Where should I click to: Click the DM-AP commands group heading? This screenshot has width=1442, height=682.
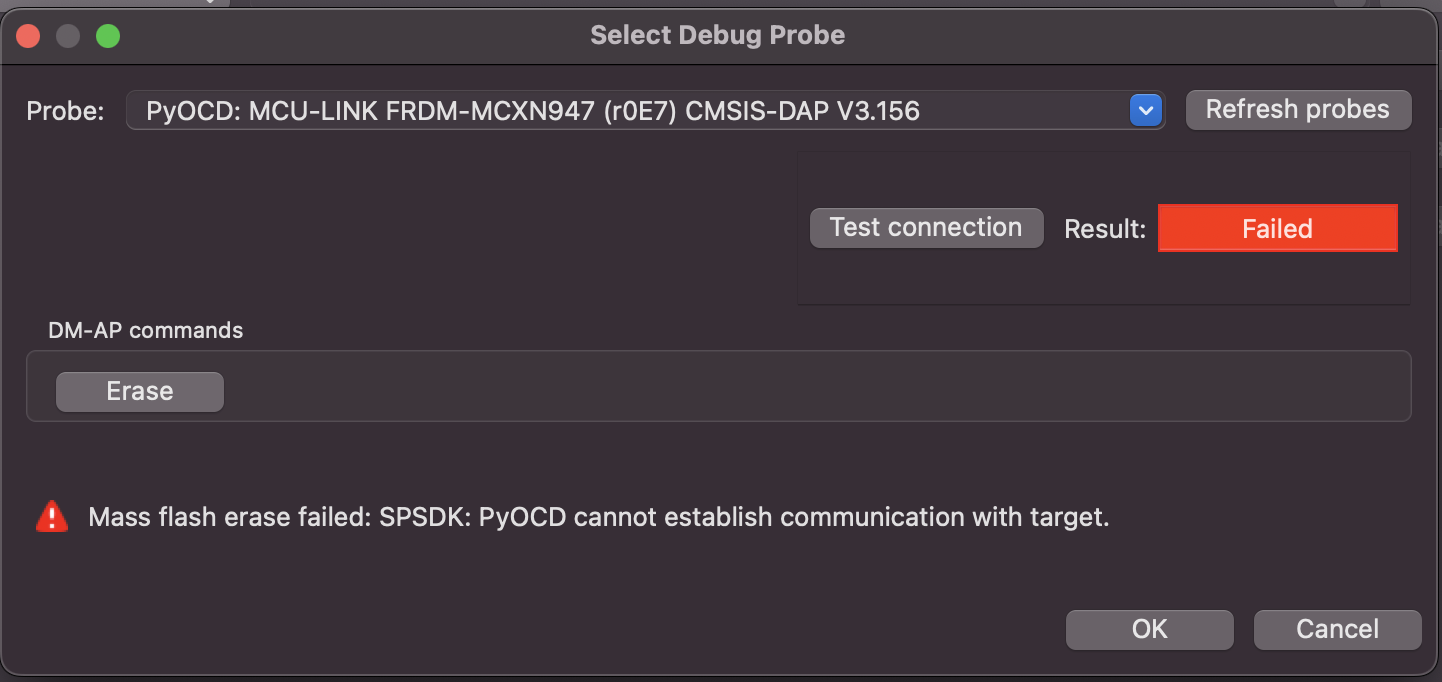point(146,330)
